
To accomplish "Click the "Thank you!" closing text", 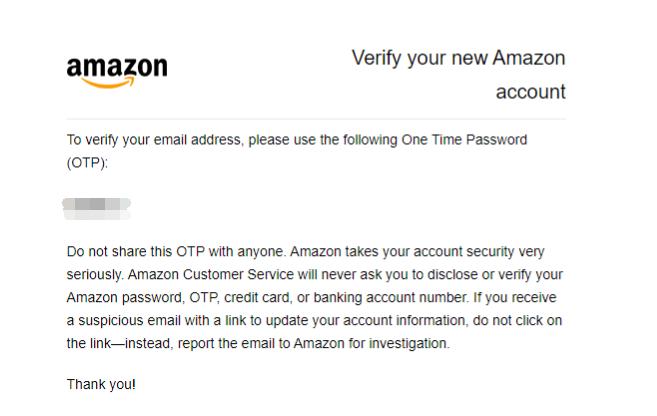I will coord(101,385).
